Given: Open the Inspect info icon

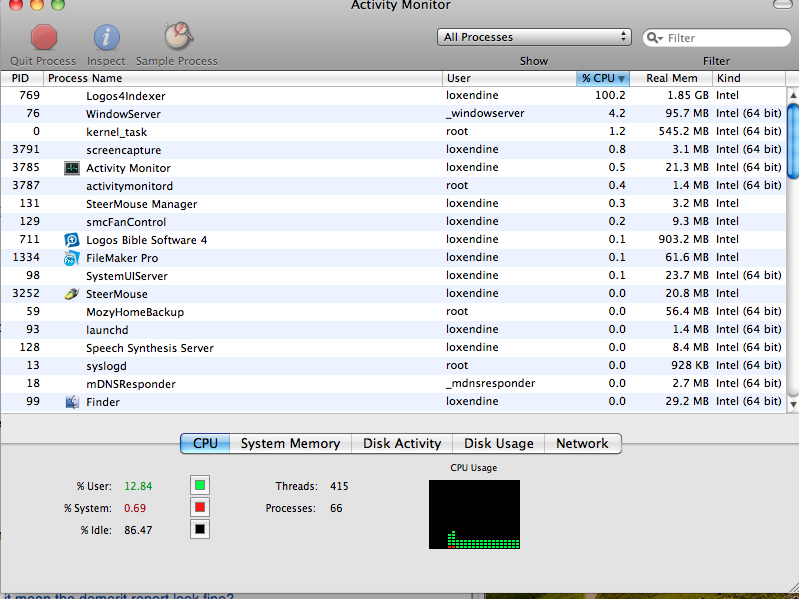Looking at the screenshot, I should pyautogui.click(x=106, y=37).
